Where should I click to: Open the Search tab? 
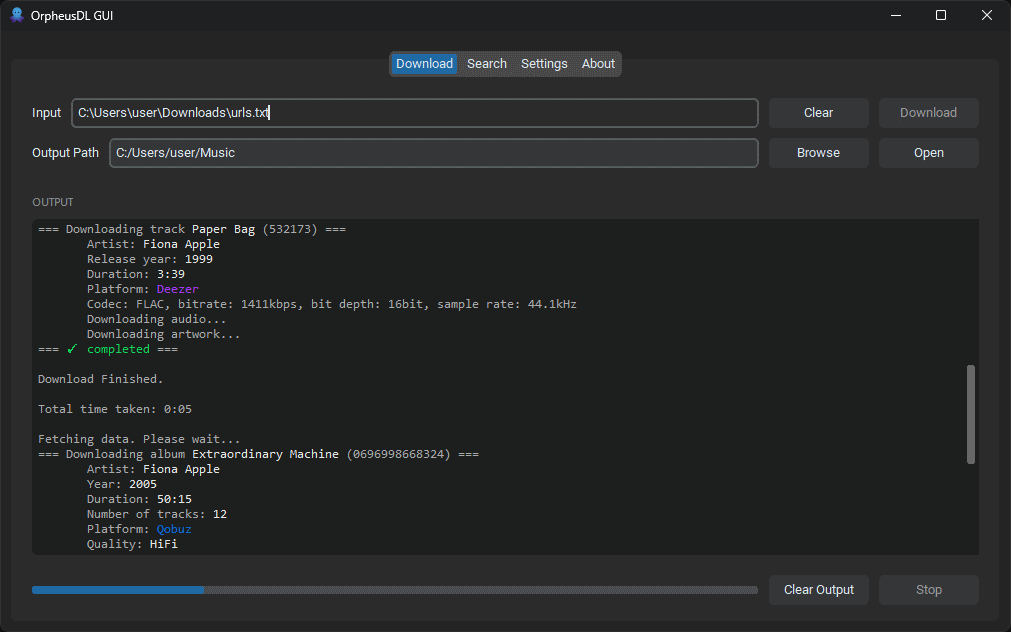click(487, 64)
